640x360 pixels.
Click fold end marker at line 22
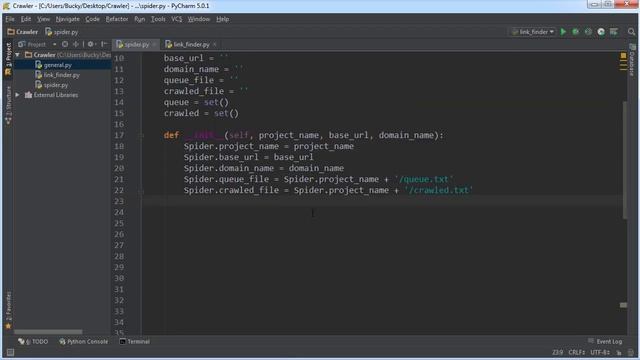coord(141,191)
